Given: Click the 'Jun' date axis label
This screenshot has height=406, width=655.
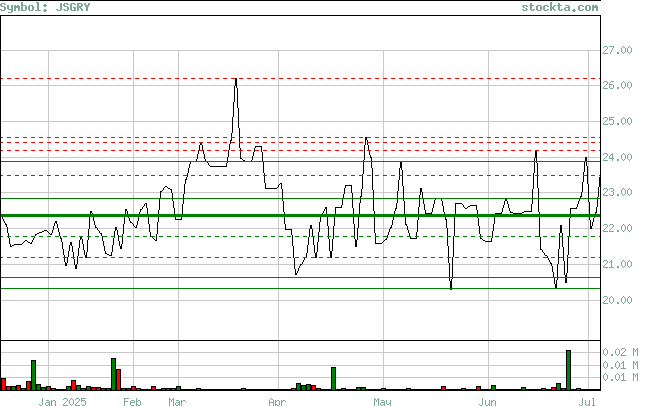Looking at the screenshot, I should click(487, 401).
